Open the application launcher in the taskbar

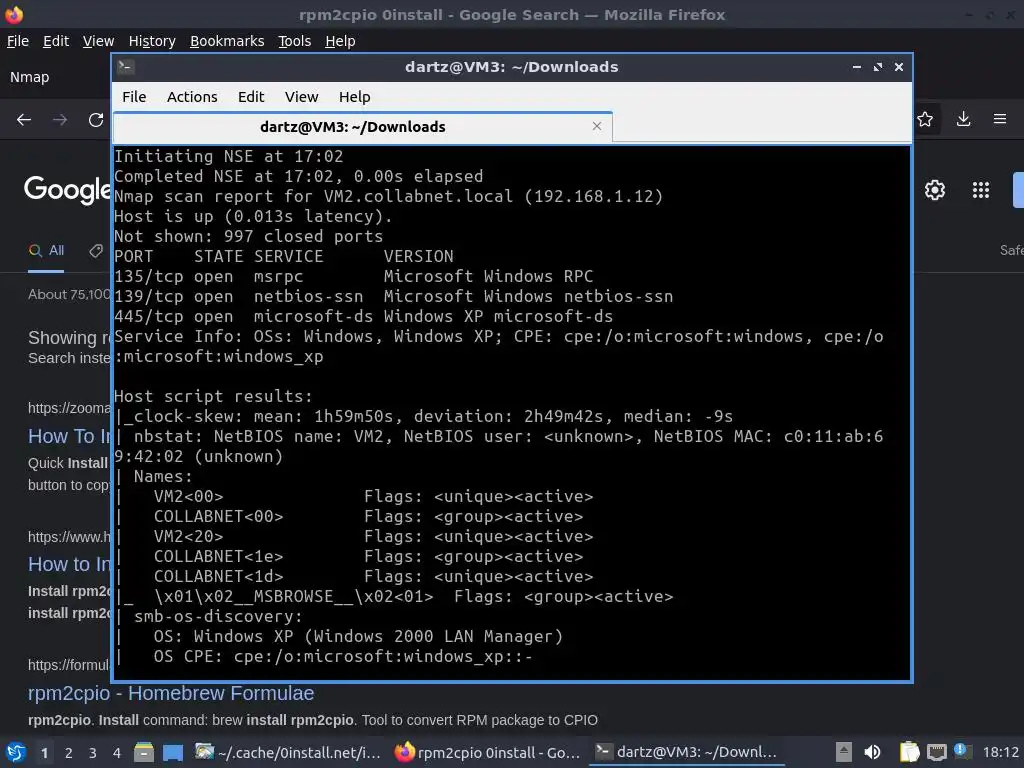point(16,752)
